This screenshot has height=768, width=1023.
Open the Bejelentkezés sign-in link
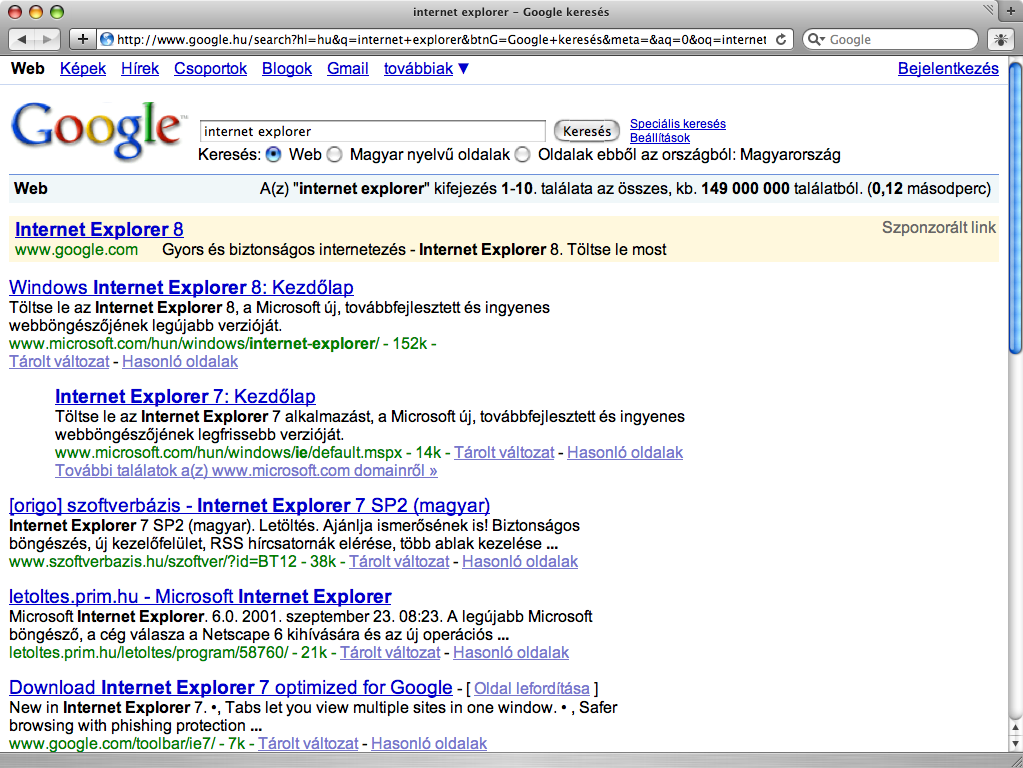coord(948,69)
